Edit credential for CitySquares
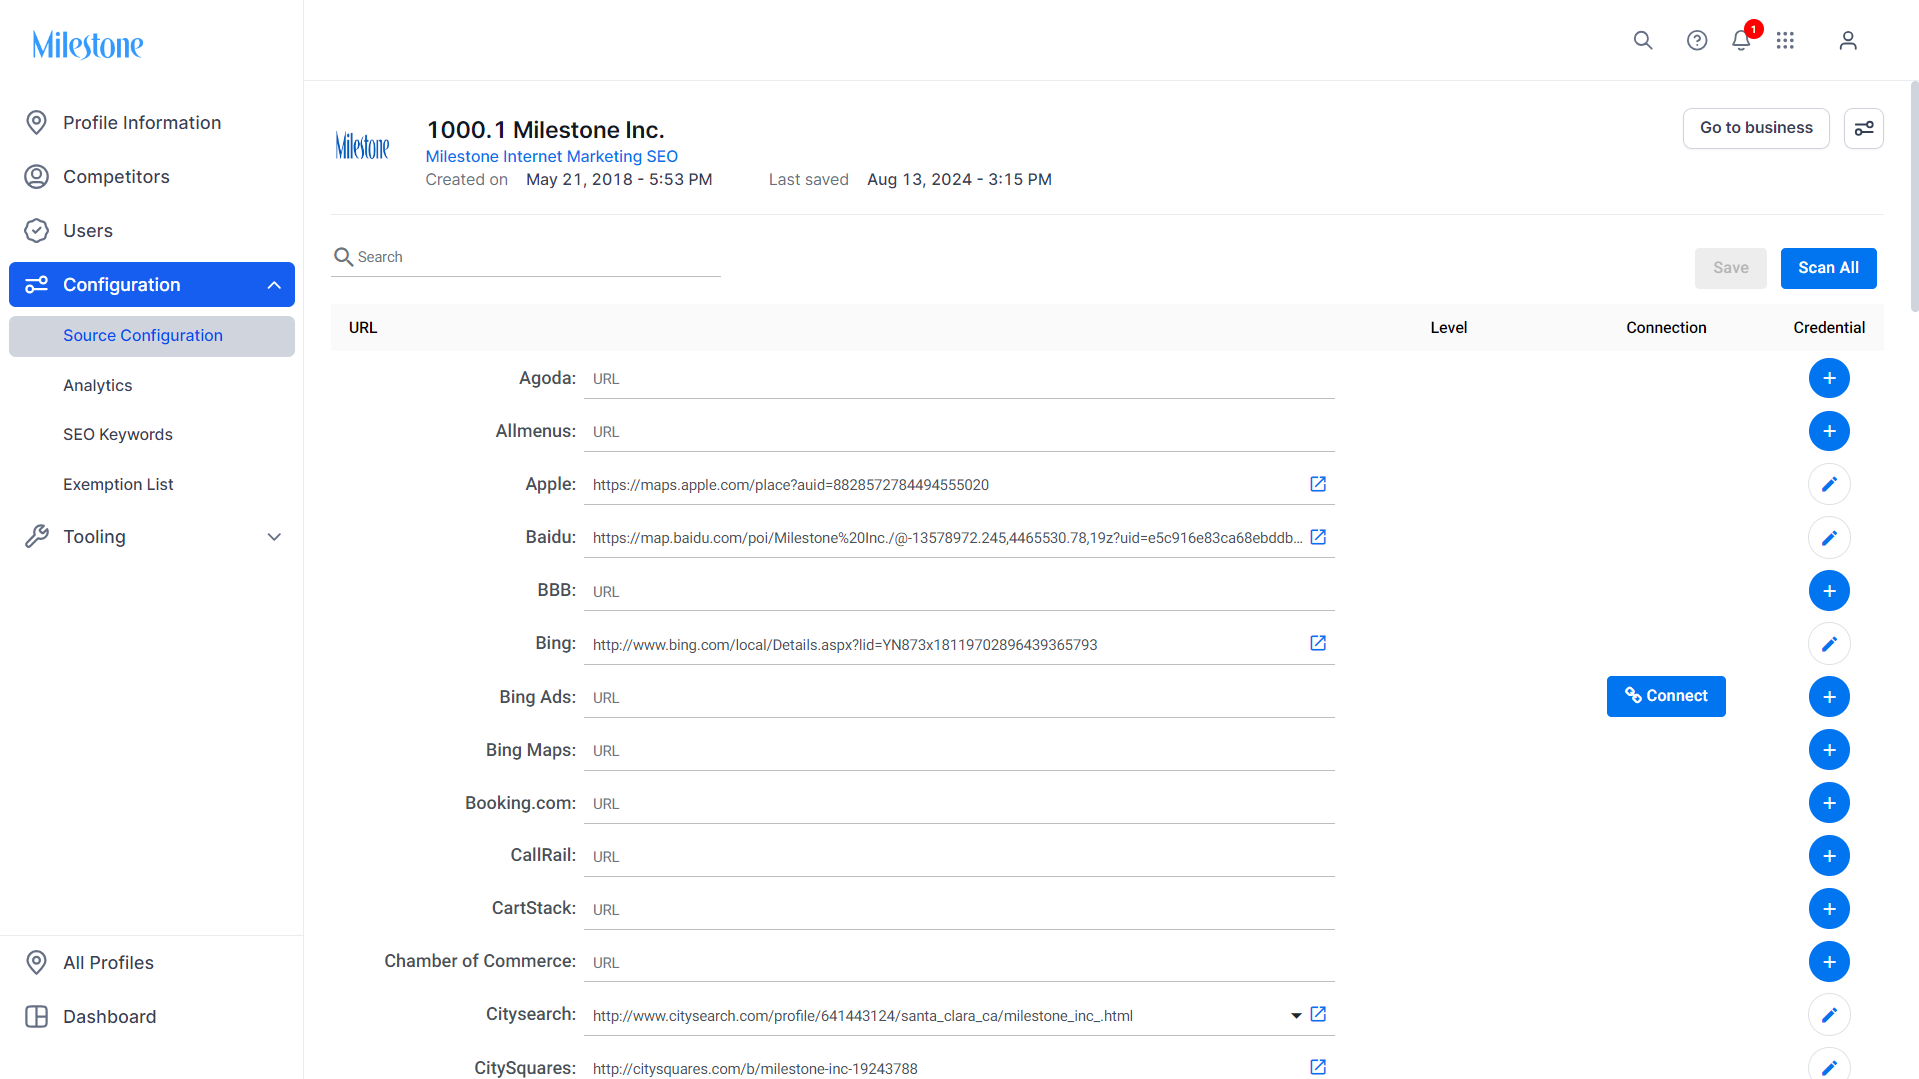Viewport: 1919px width, 1079px height. [1829, 1064]
